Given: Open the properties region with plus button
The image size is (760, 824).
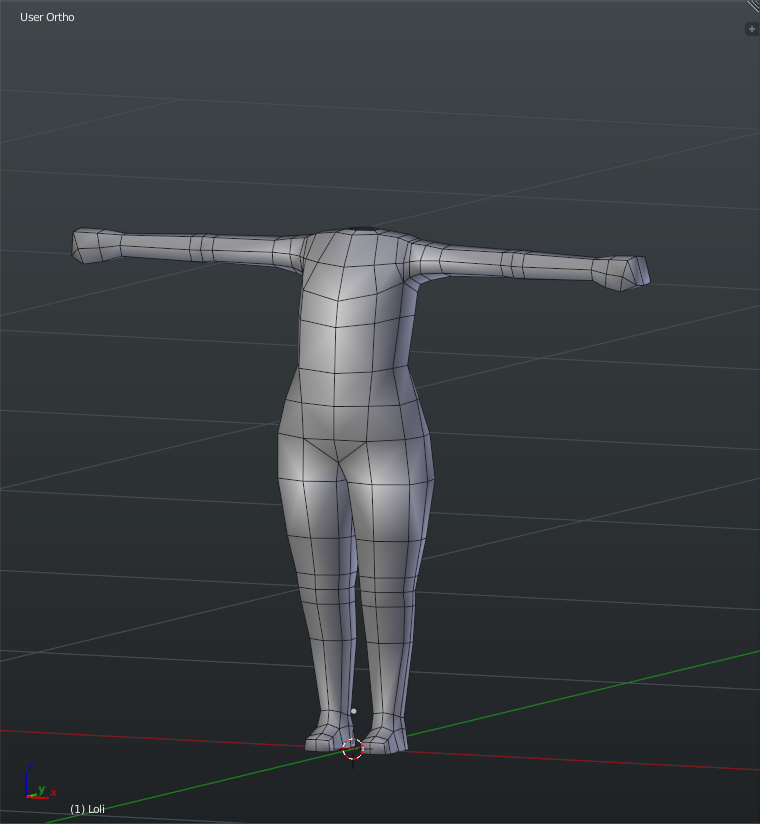Looking at the screenshot, I should coord(752,29).
